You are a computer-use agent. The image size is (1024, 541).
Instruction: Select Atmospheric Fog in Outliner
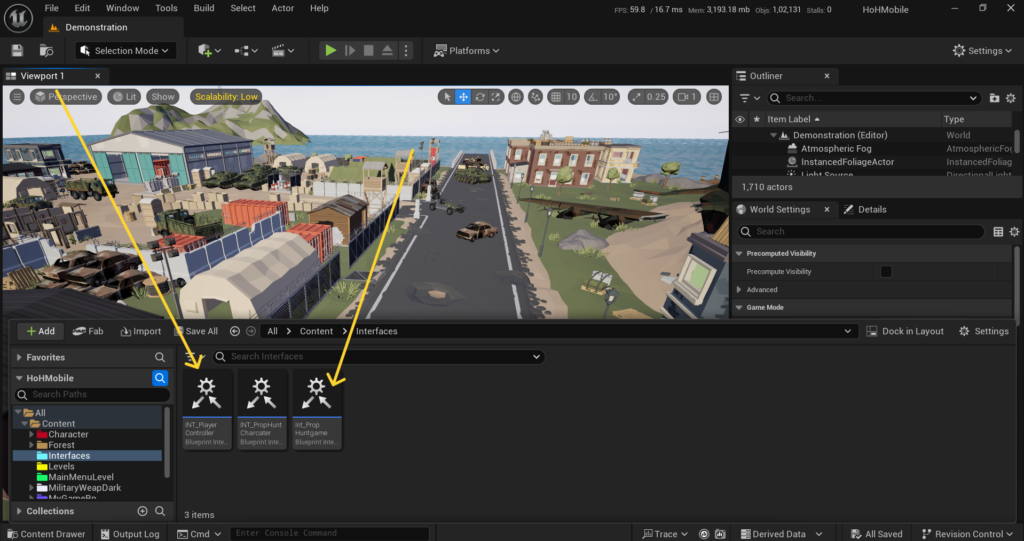click(836, 148)
